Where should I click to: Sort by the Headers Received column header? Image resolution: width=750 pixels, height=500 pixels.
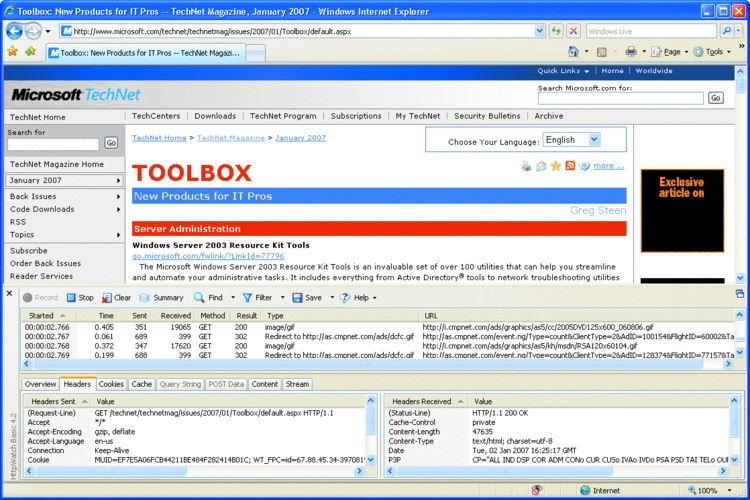427,401
